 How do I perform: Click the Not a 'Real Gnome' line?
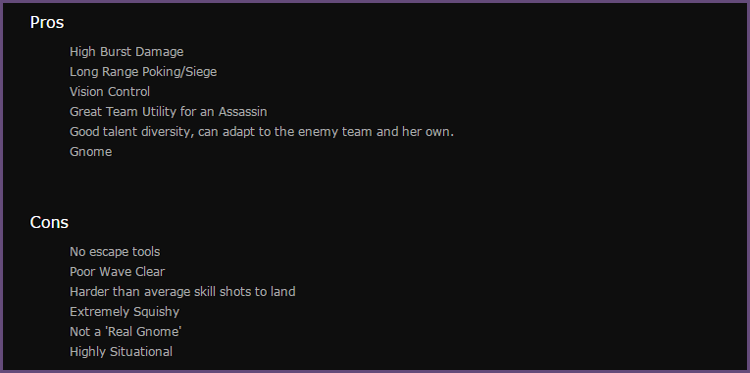pos(126,332)
